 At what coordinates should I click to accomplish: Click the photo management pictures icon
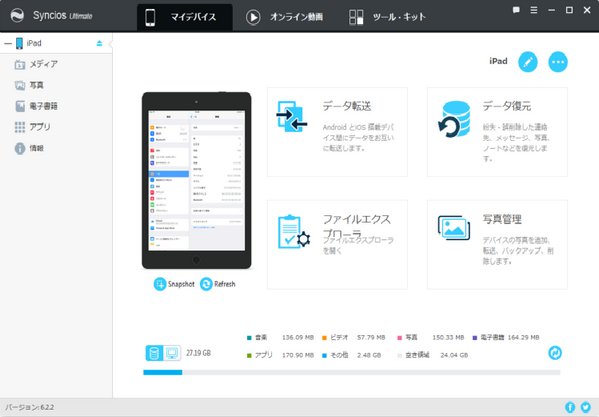click(454, 228)
